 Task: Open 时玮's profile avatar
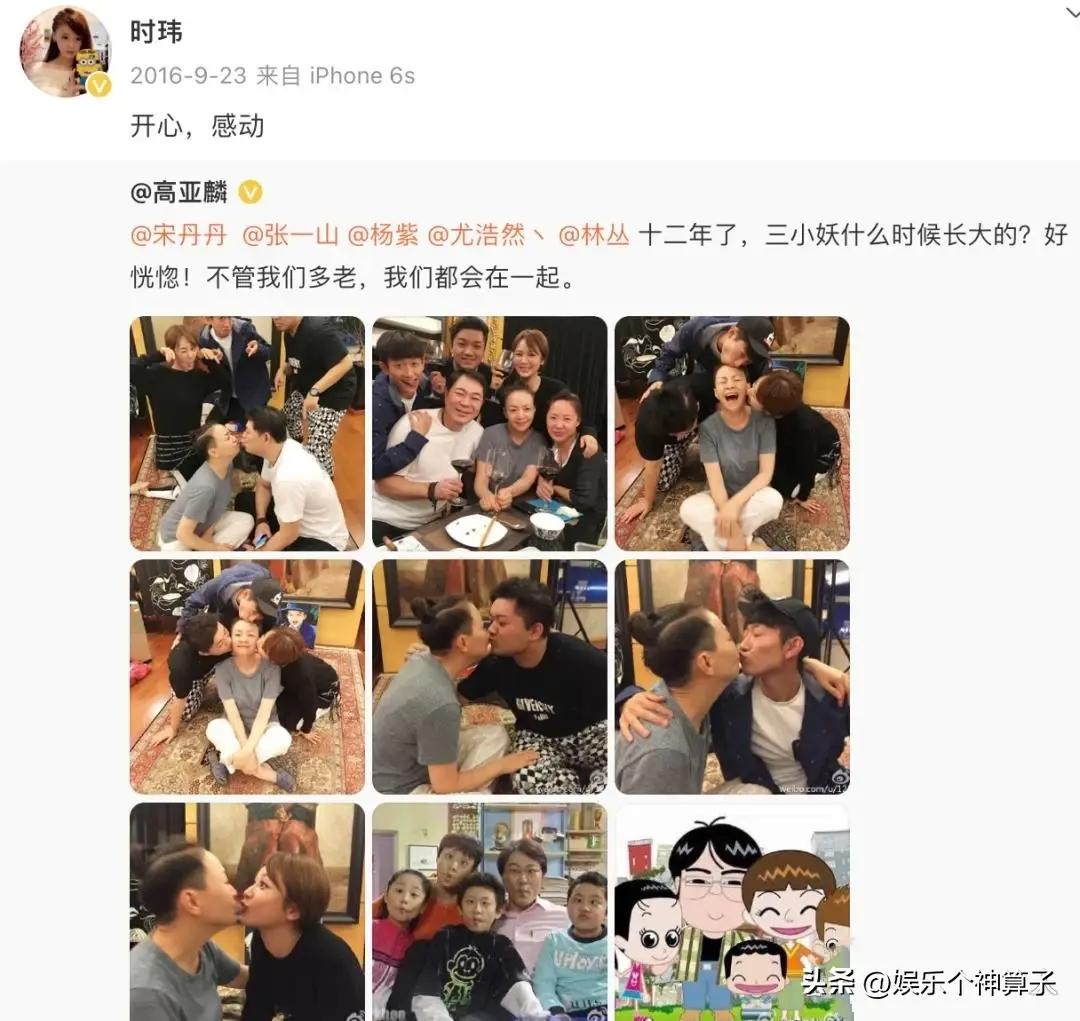[x=65, y=54]
